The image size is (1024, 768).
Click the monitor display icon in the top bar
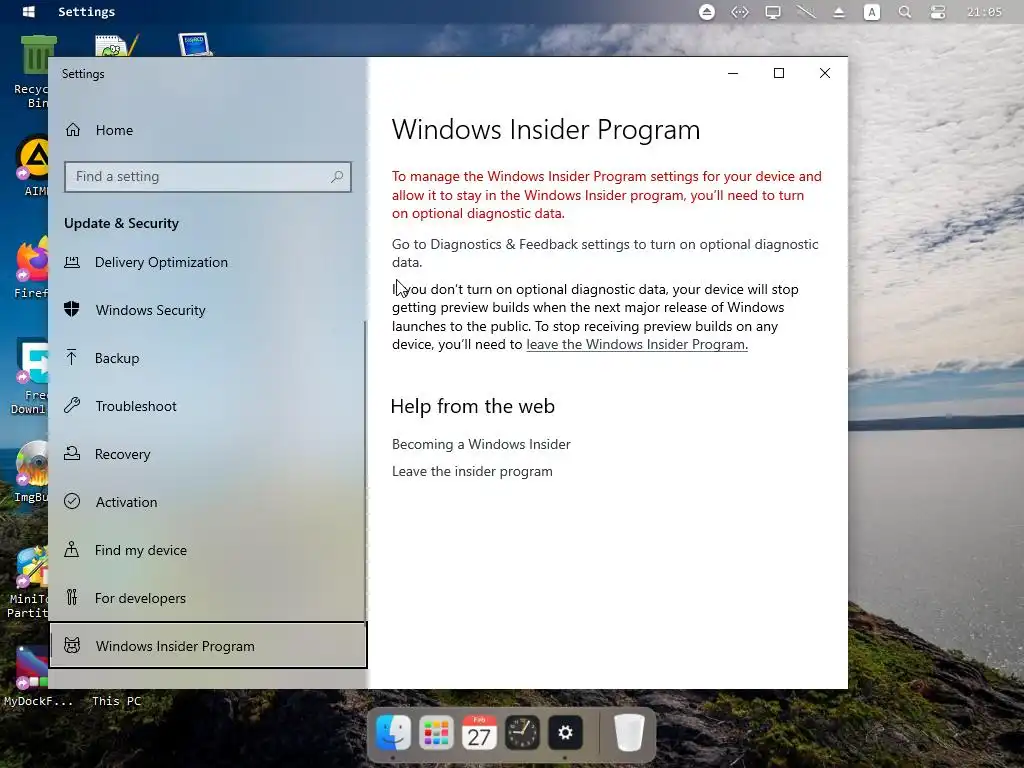pos(773,12)
